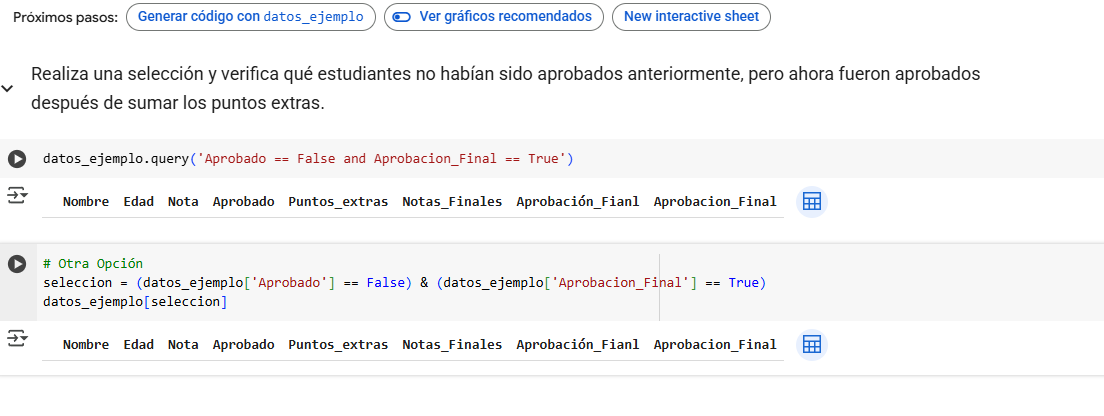Run the '# Otra Opción' code cell
Viewport: 1104px width, 416px height.
[17, 264]
